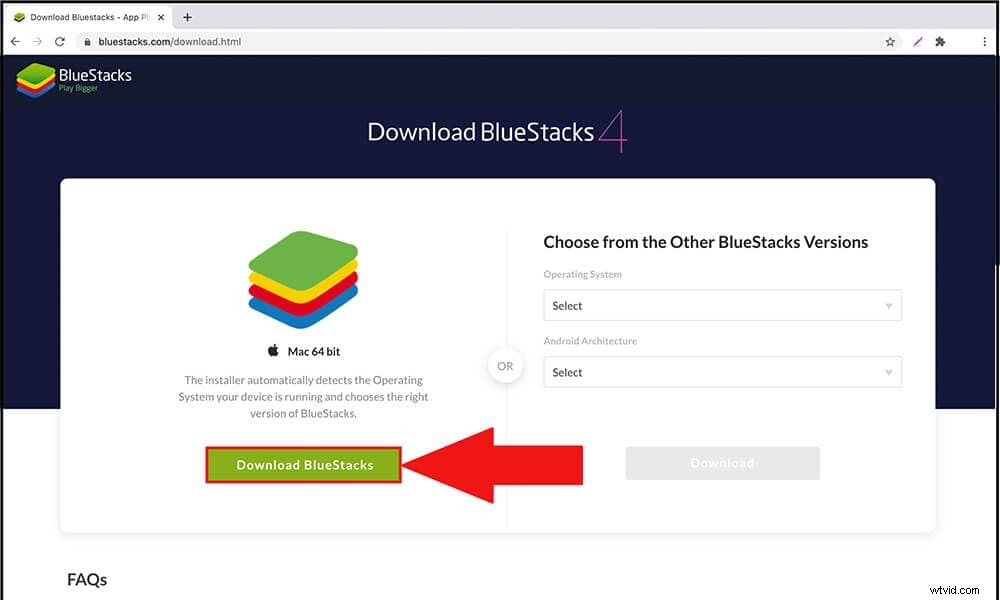Open the Chrome three-dot menu
Screen dimensions: 1000x600
tap(984, 41)
